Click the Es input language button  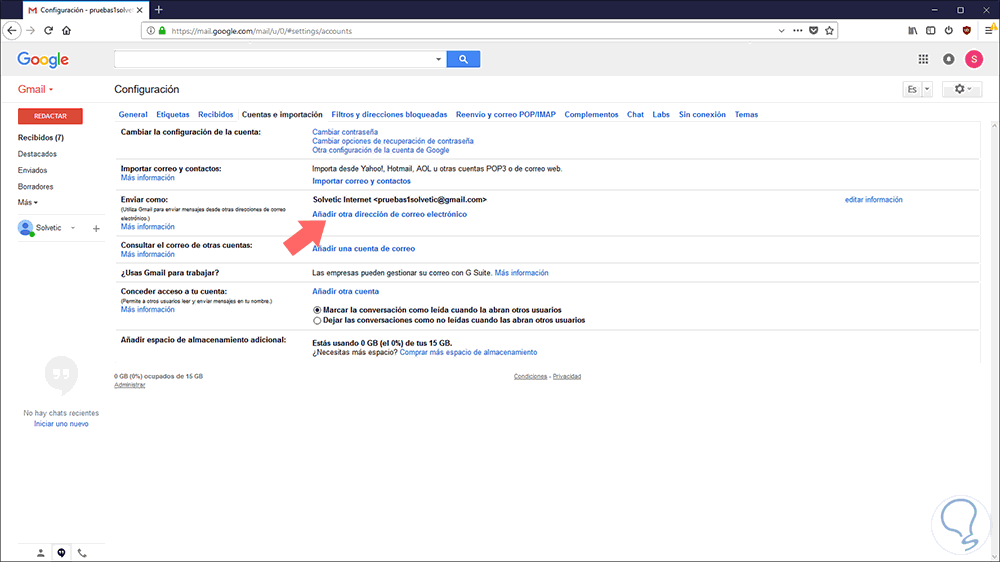pos(912,89)
